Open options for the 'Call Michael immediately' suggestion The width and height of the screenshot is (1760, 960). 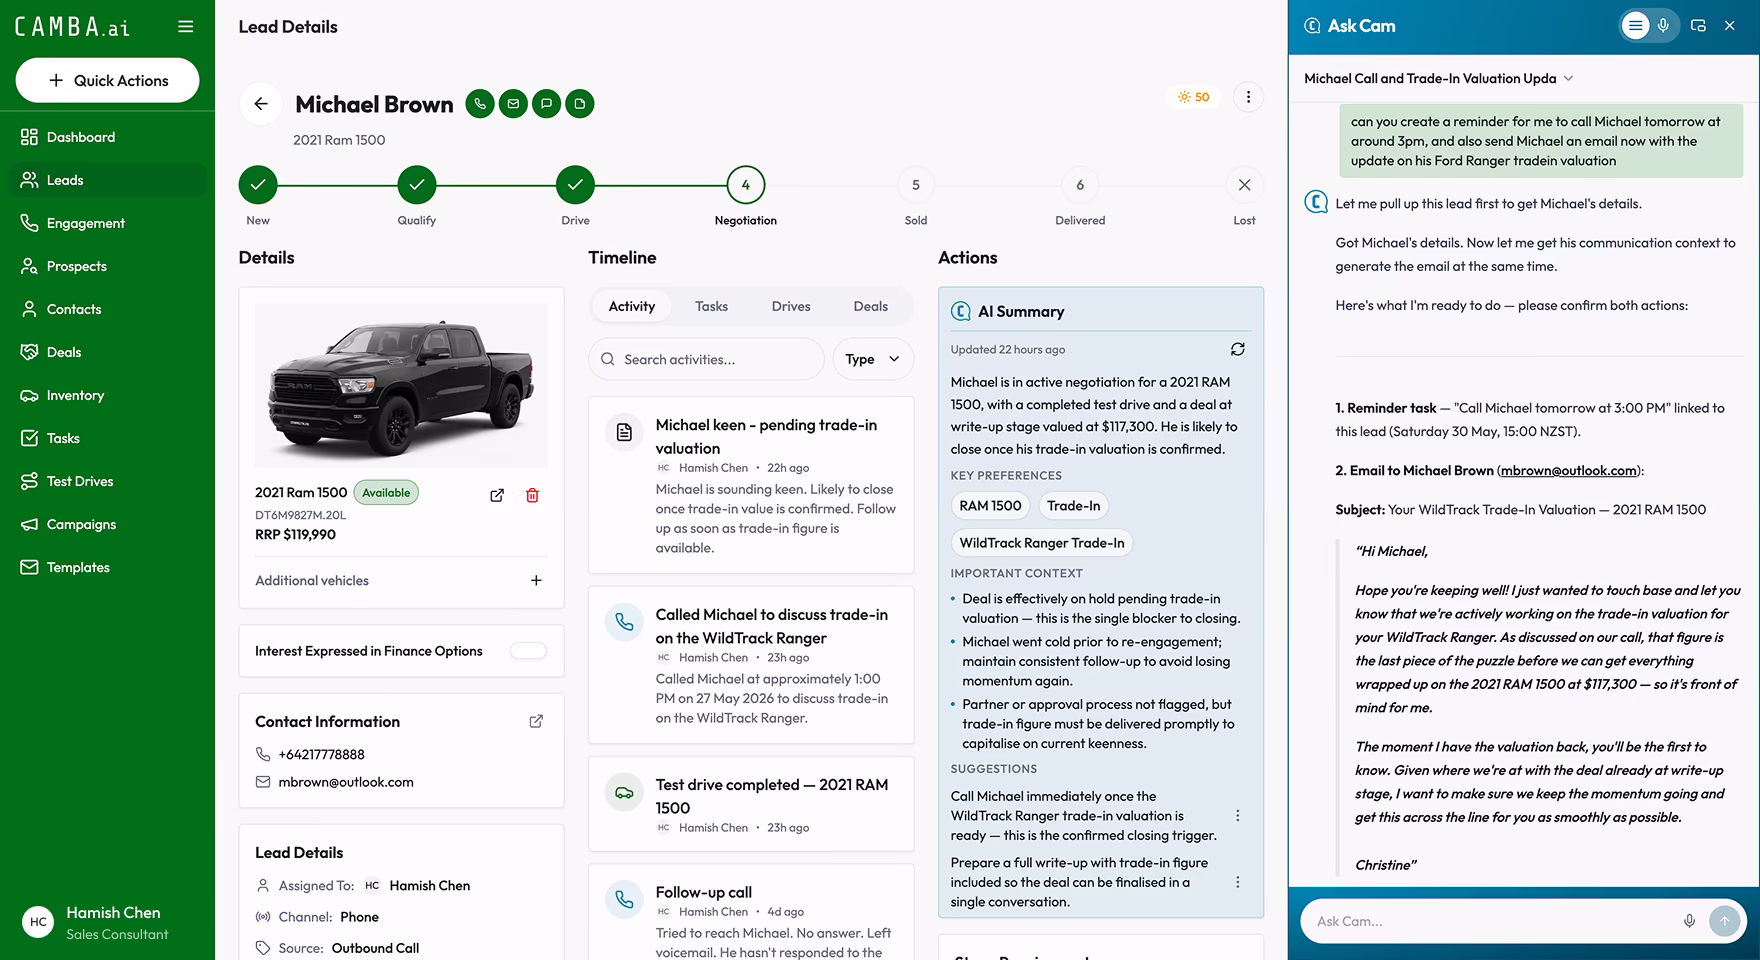[1238, 816]
